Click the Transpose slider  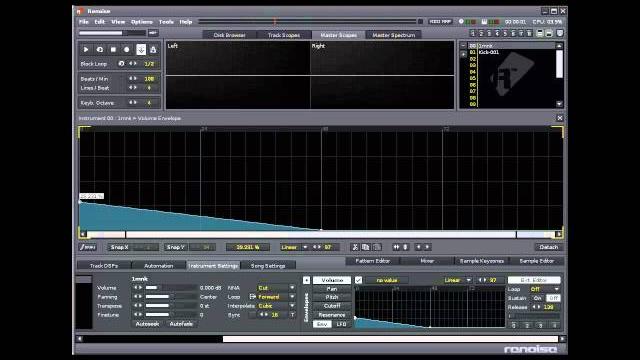click(171, 305)
